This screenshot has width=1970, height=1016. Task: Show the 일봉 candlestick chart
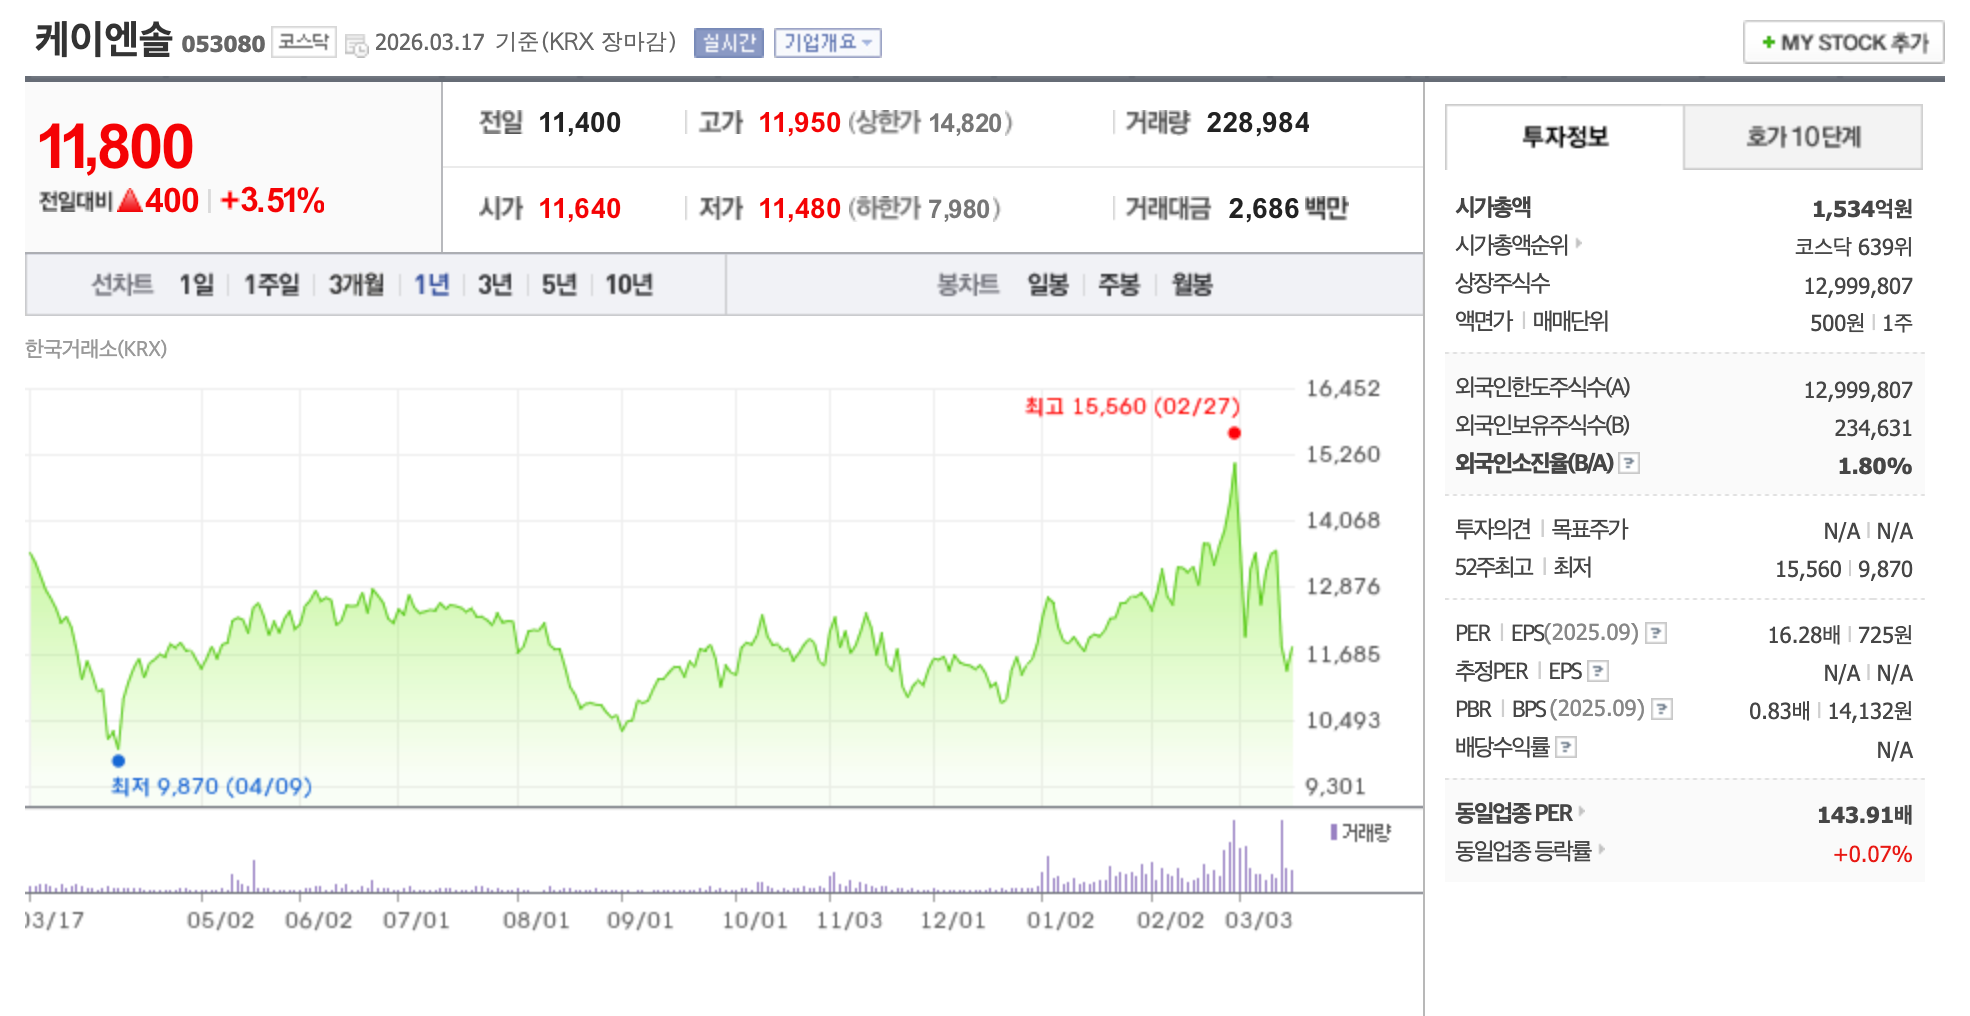[1048, 285]
